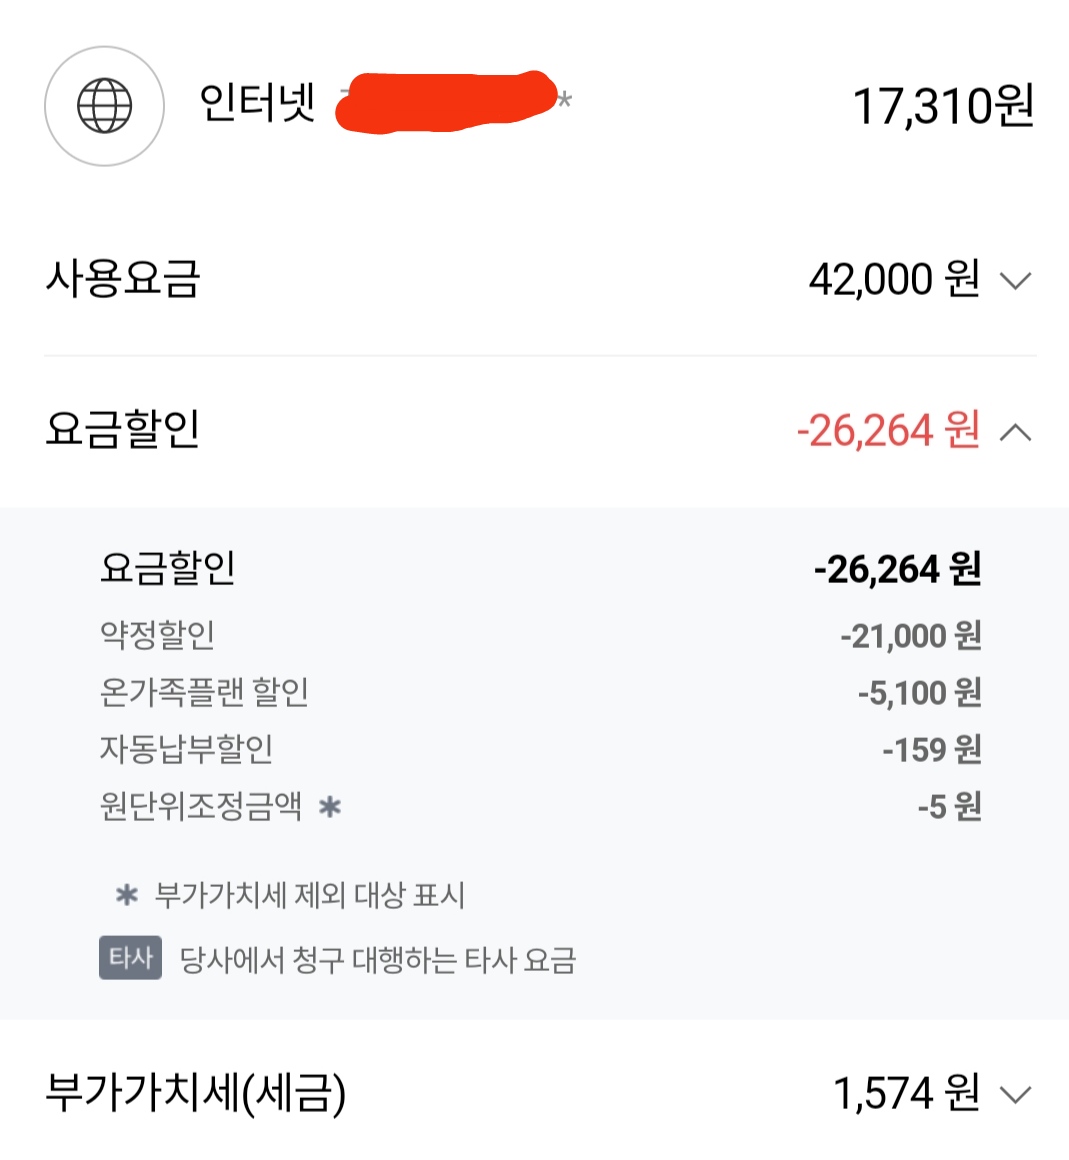Select the 약정할인 line item

pos(157,635)
